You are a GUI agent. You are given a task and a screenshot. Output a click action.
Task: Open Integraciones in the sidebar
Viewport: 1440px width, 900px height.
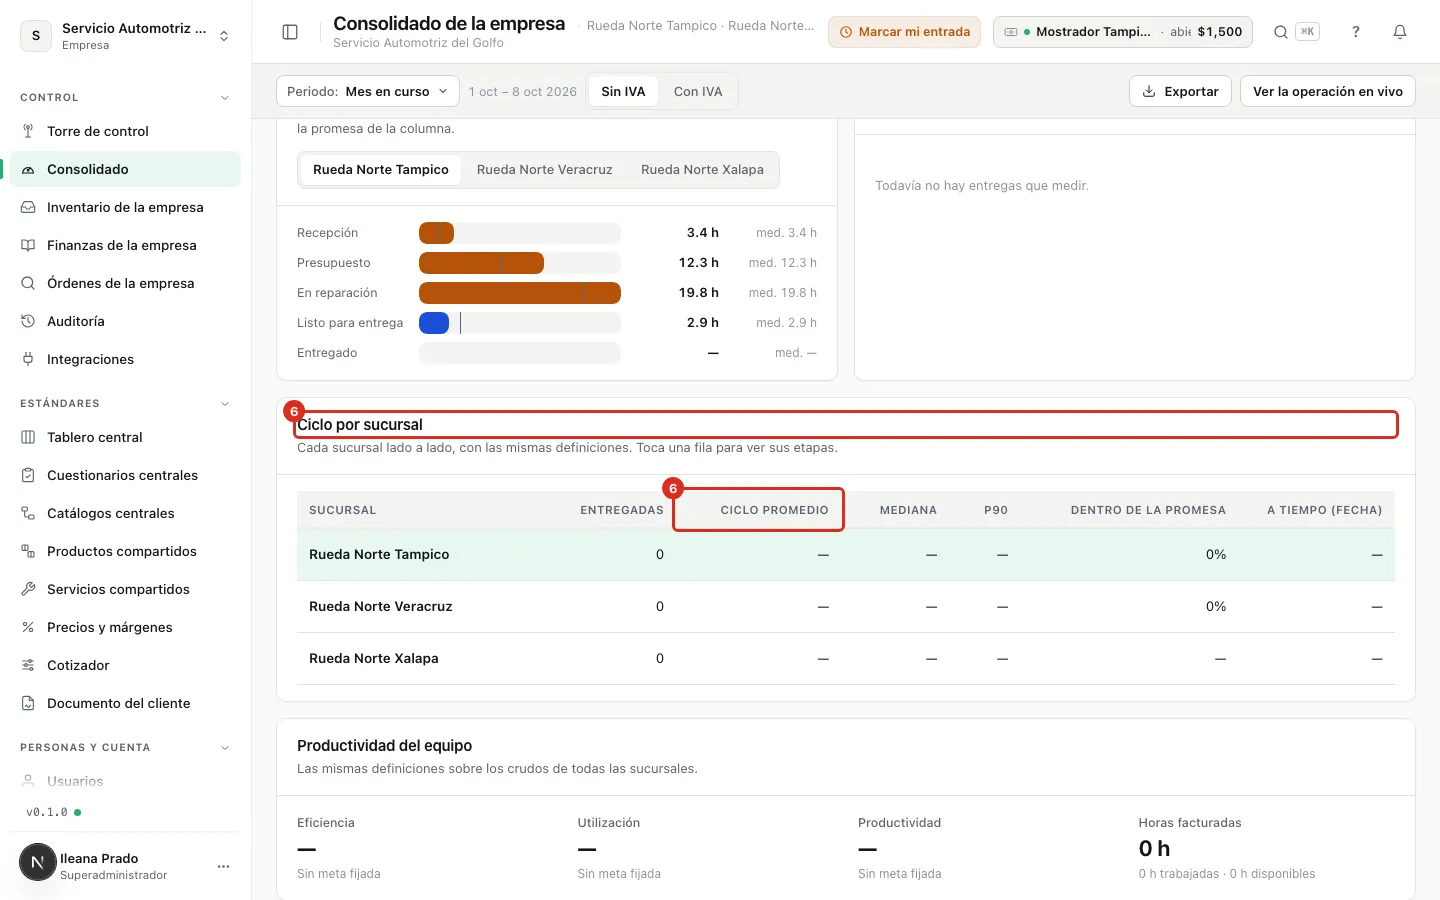pyautogui.click(x=125, y=359)
